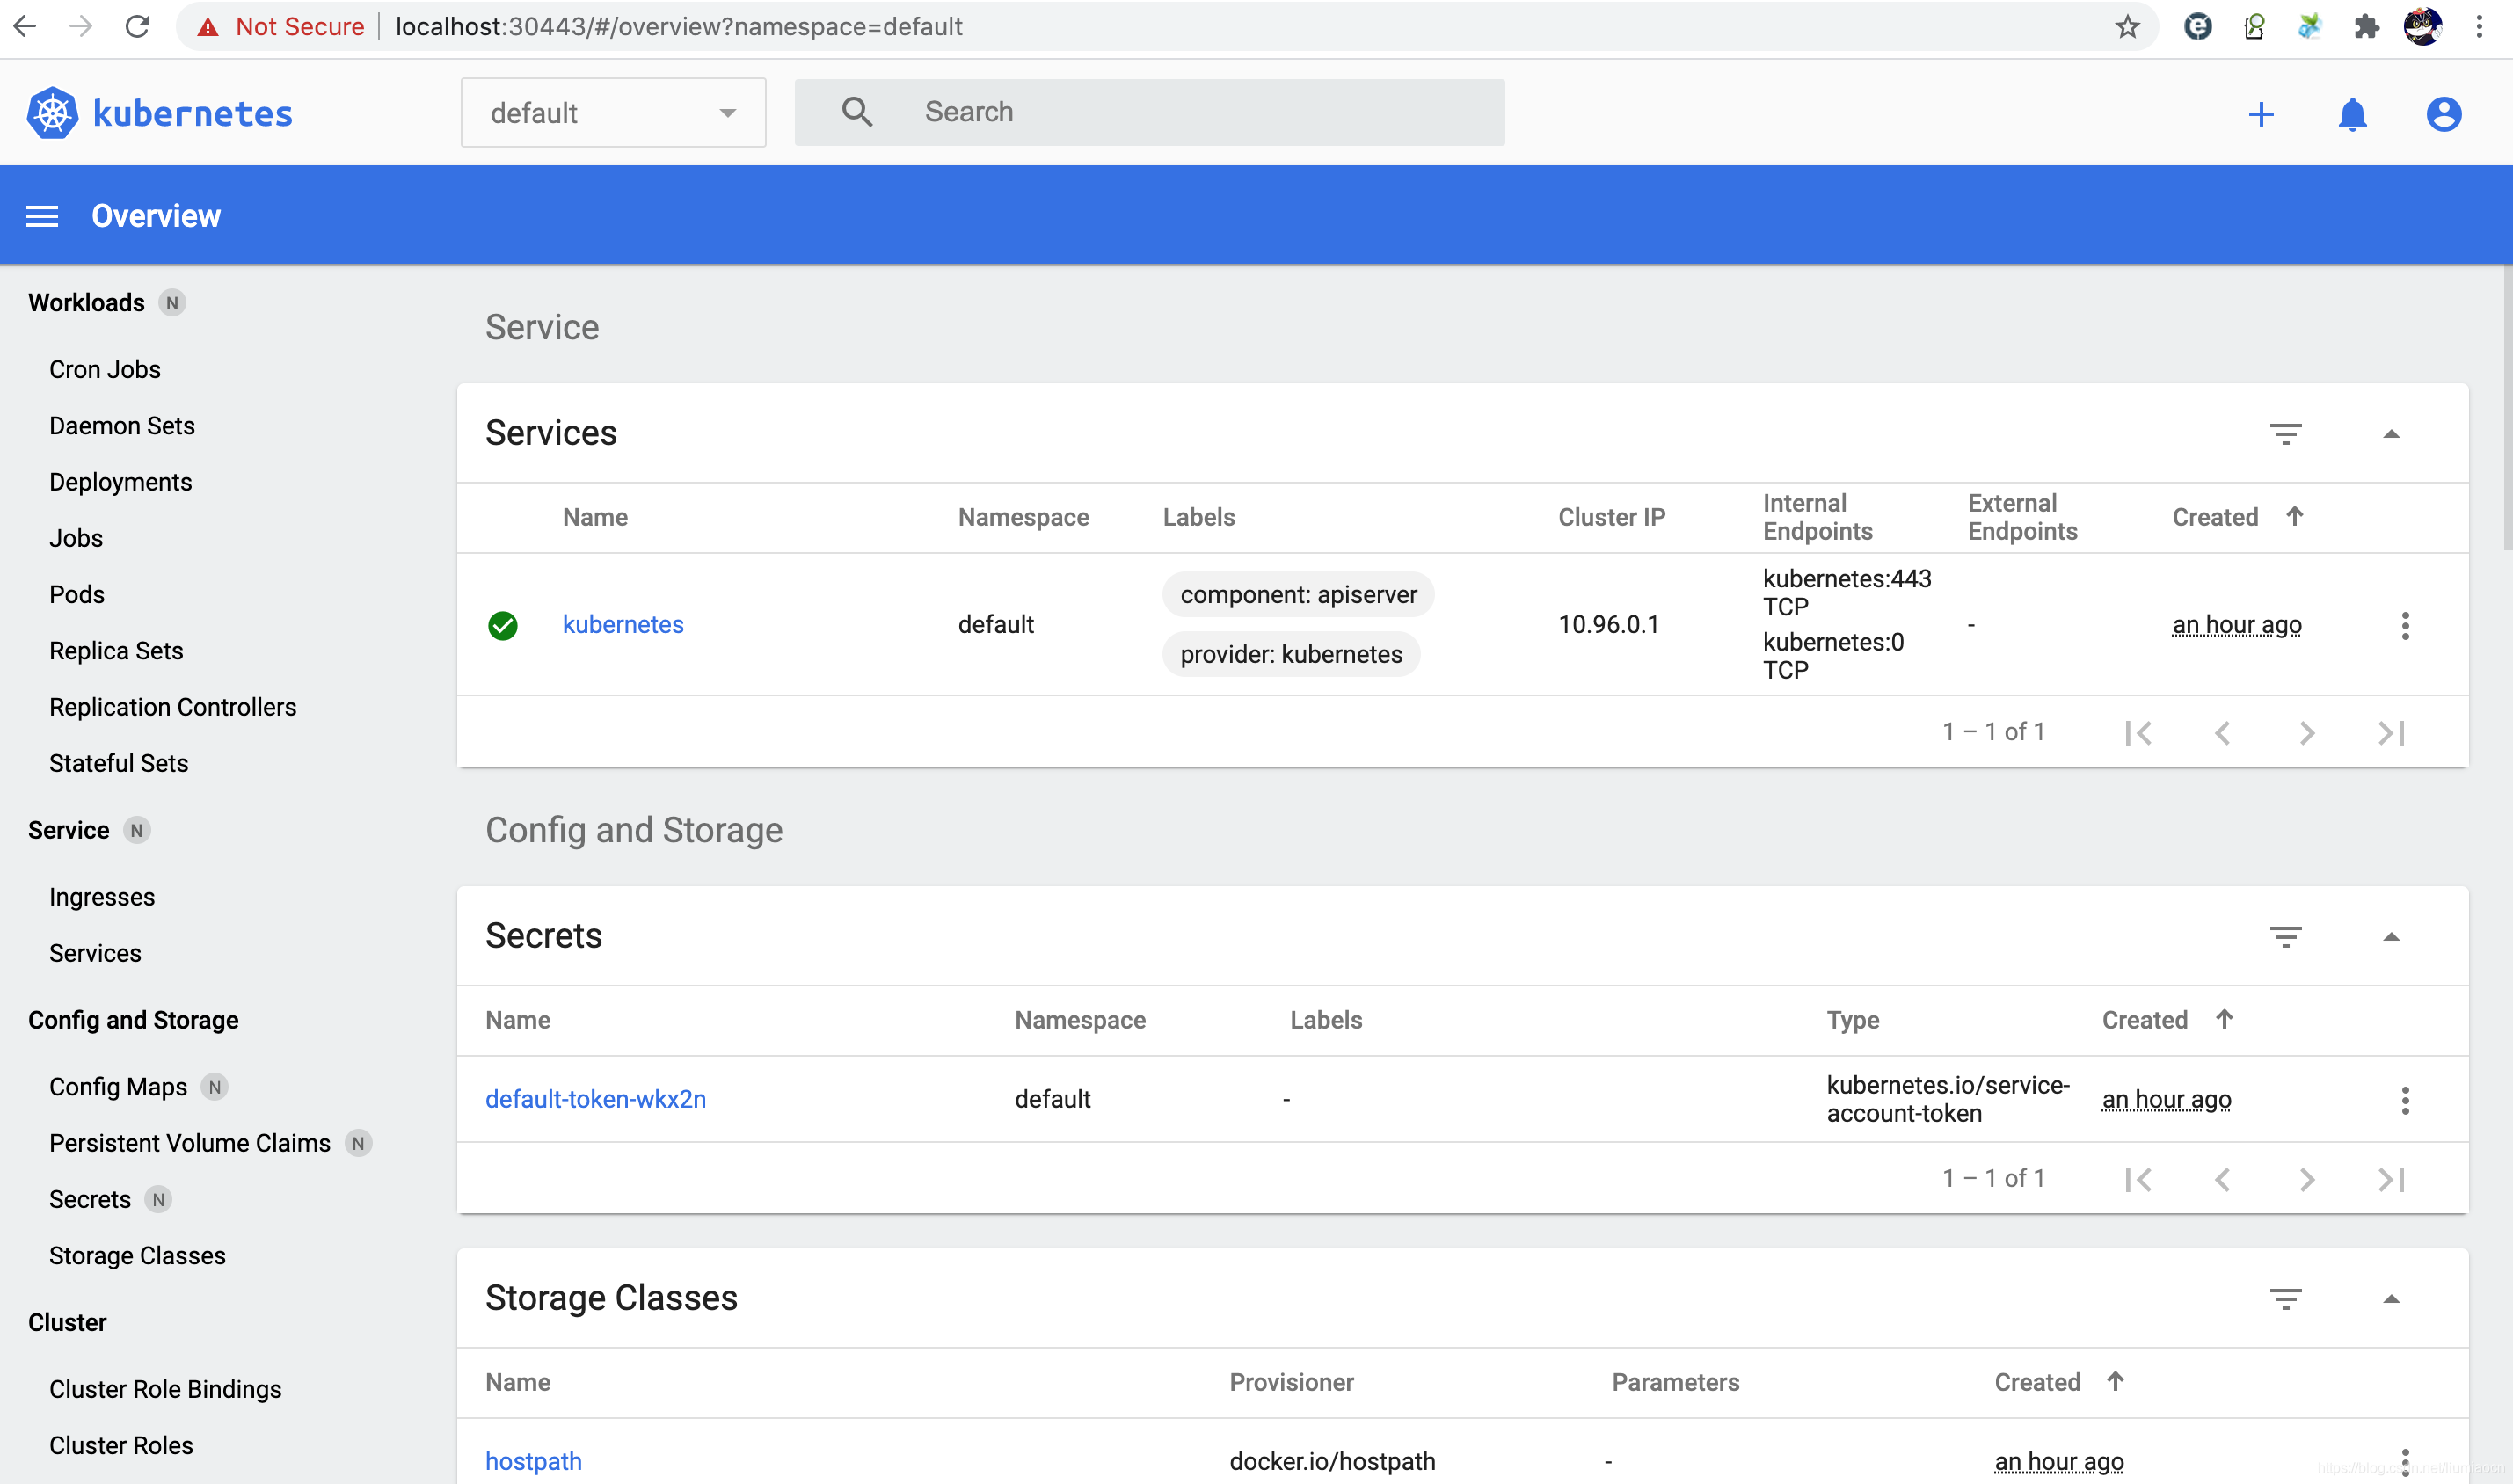Sort Services by Created arrow
Viewport: 2513px width, 1484px height.
[x=2294, y=516]
